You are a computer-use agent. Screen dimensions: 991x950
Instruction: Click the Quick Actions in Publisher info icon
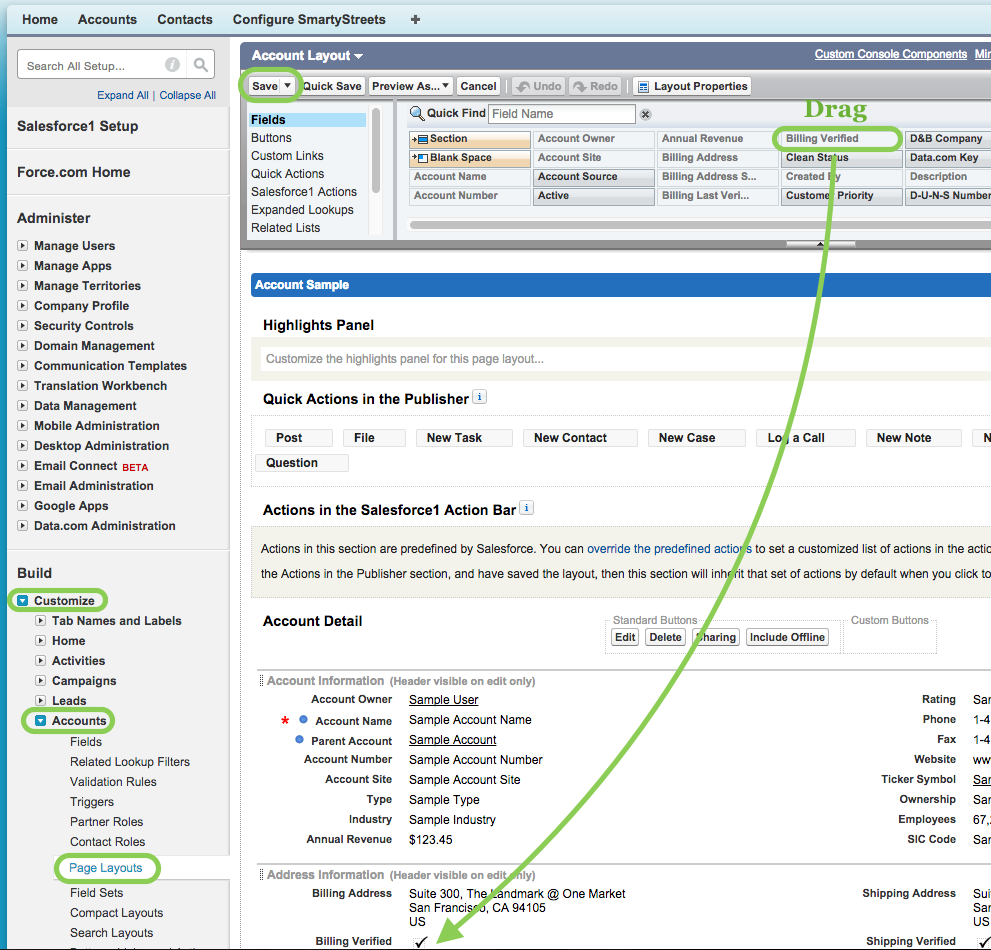tap(480, 397)
